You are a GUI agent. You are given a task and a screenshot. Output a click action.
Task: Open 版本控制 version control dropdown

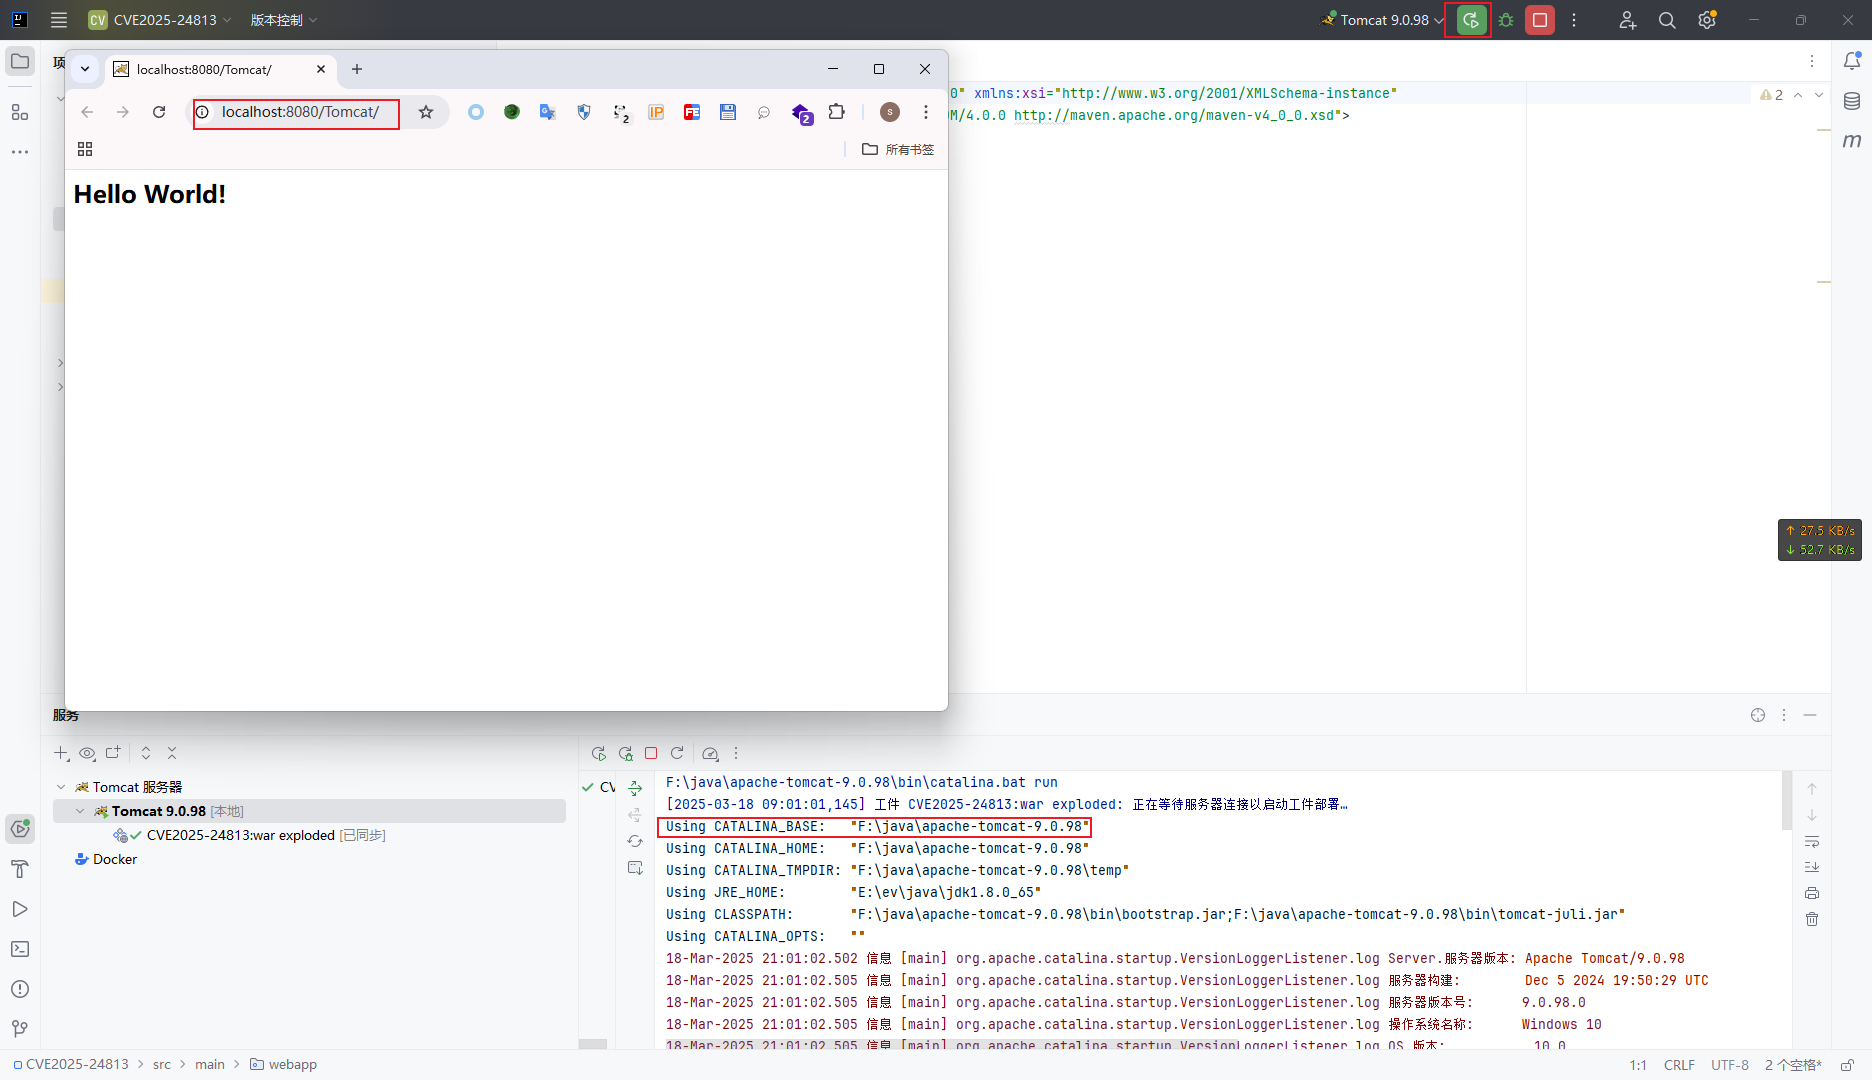click(x=284, y=20)
